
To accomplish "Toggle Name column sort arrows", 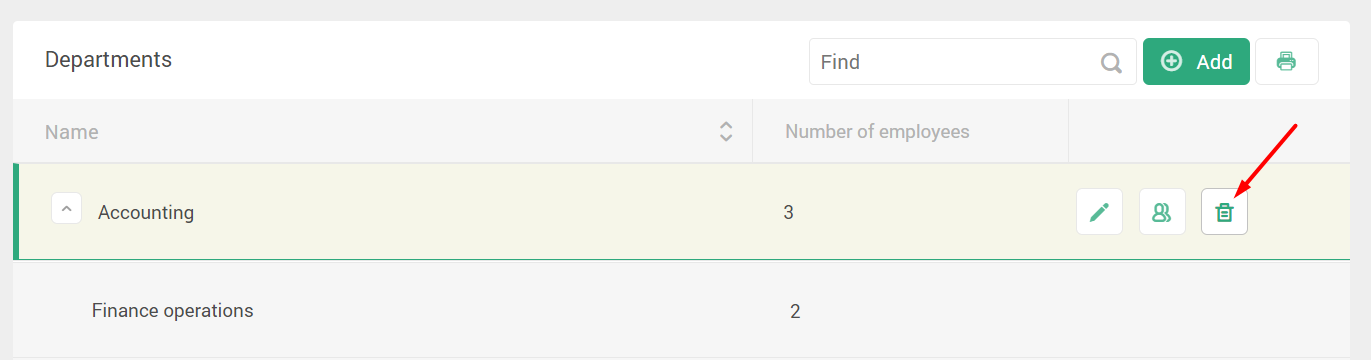I will (x=727, y=132).
